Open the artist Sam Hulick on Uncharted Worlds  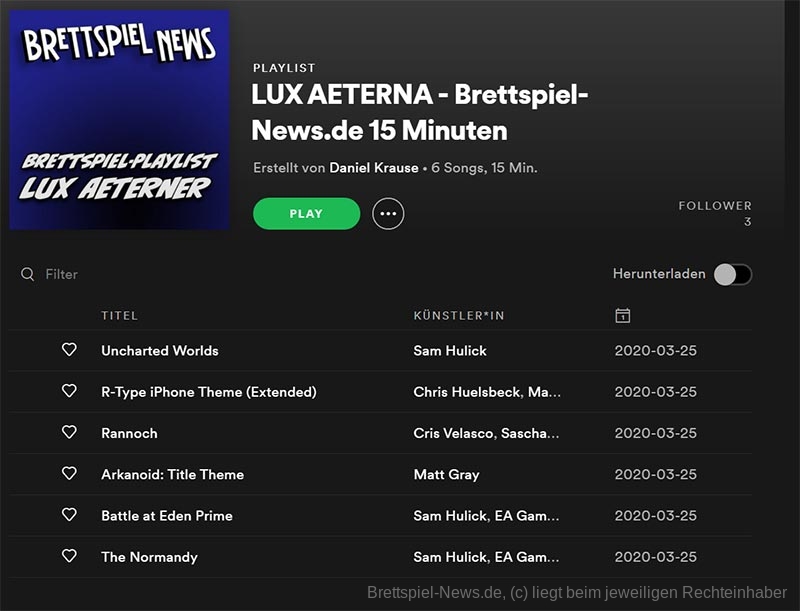click(x=449, y=350)
